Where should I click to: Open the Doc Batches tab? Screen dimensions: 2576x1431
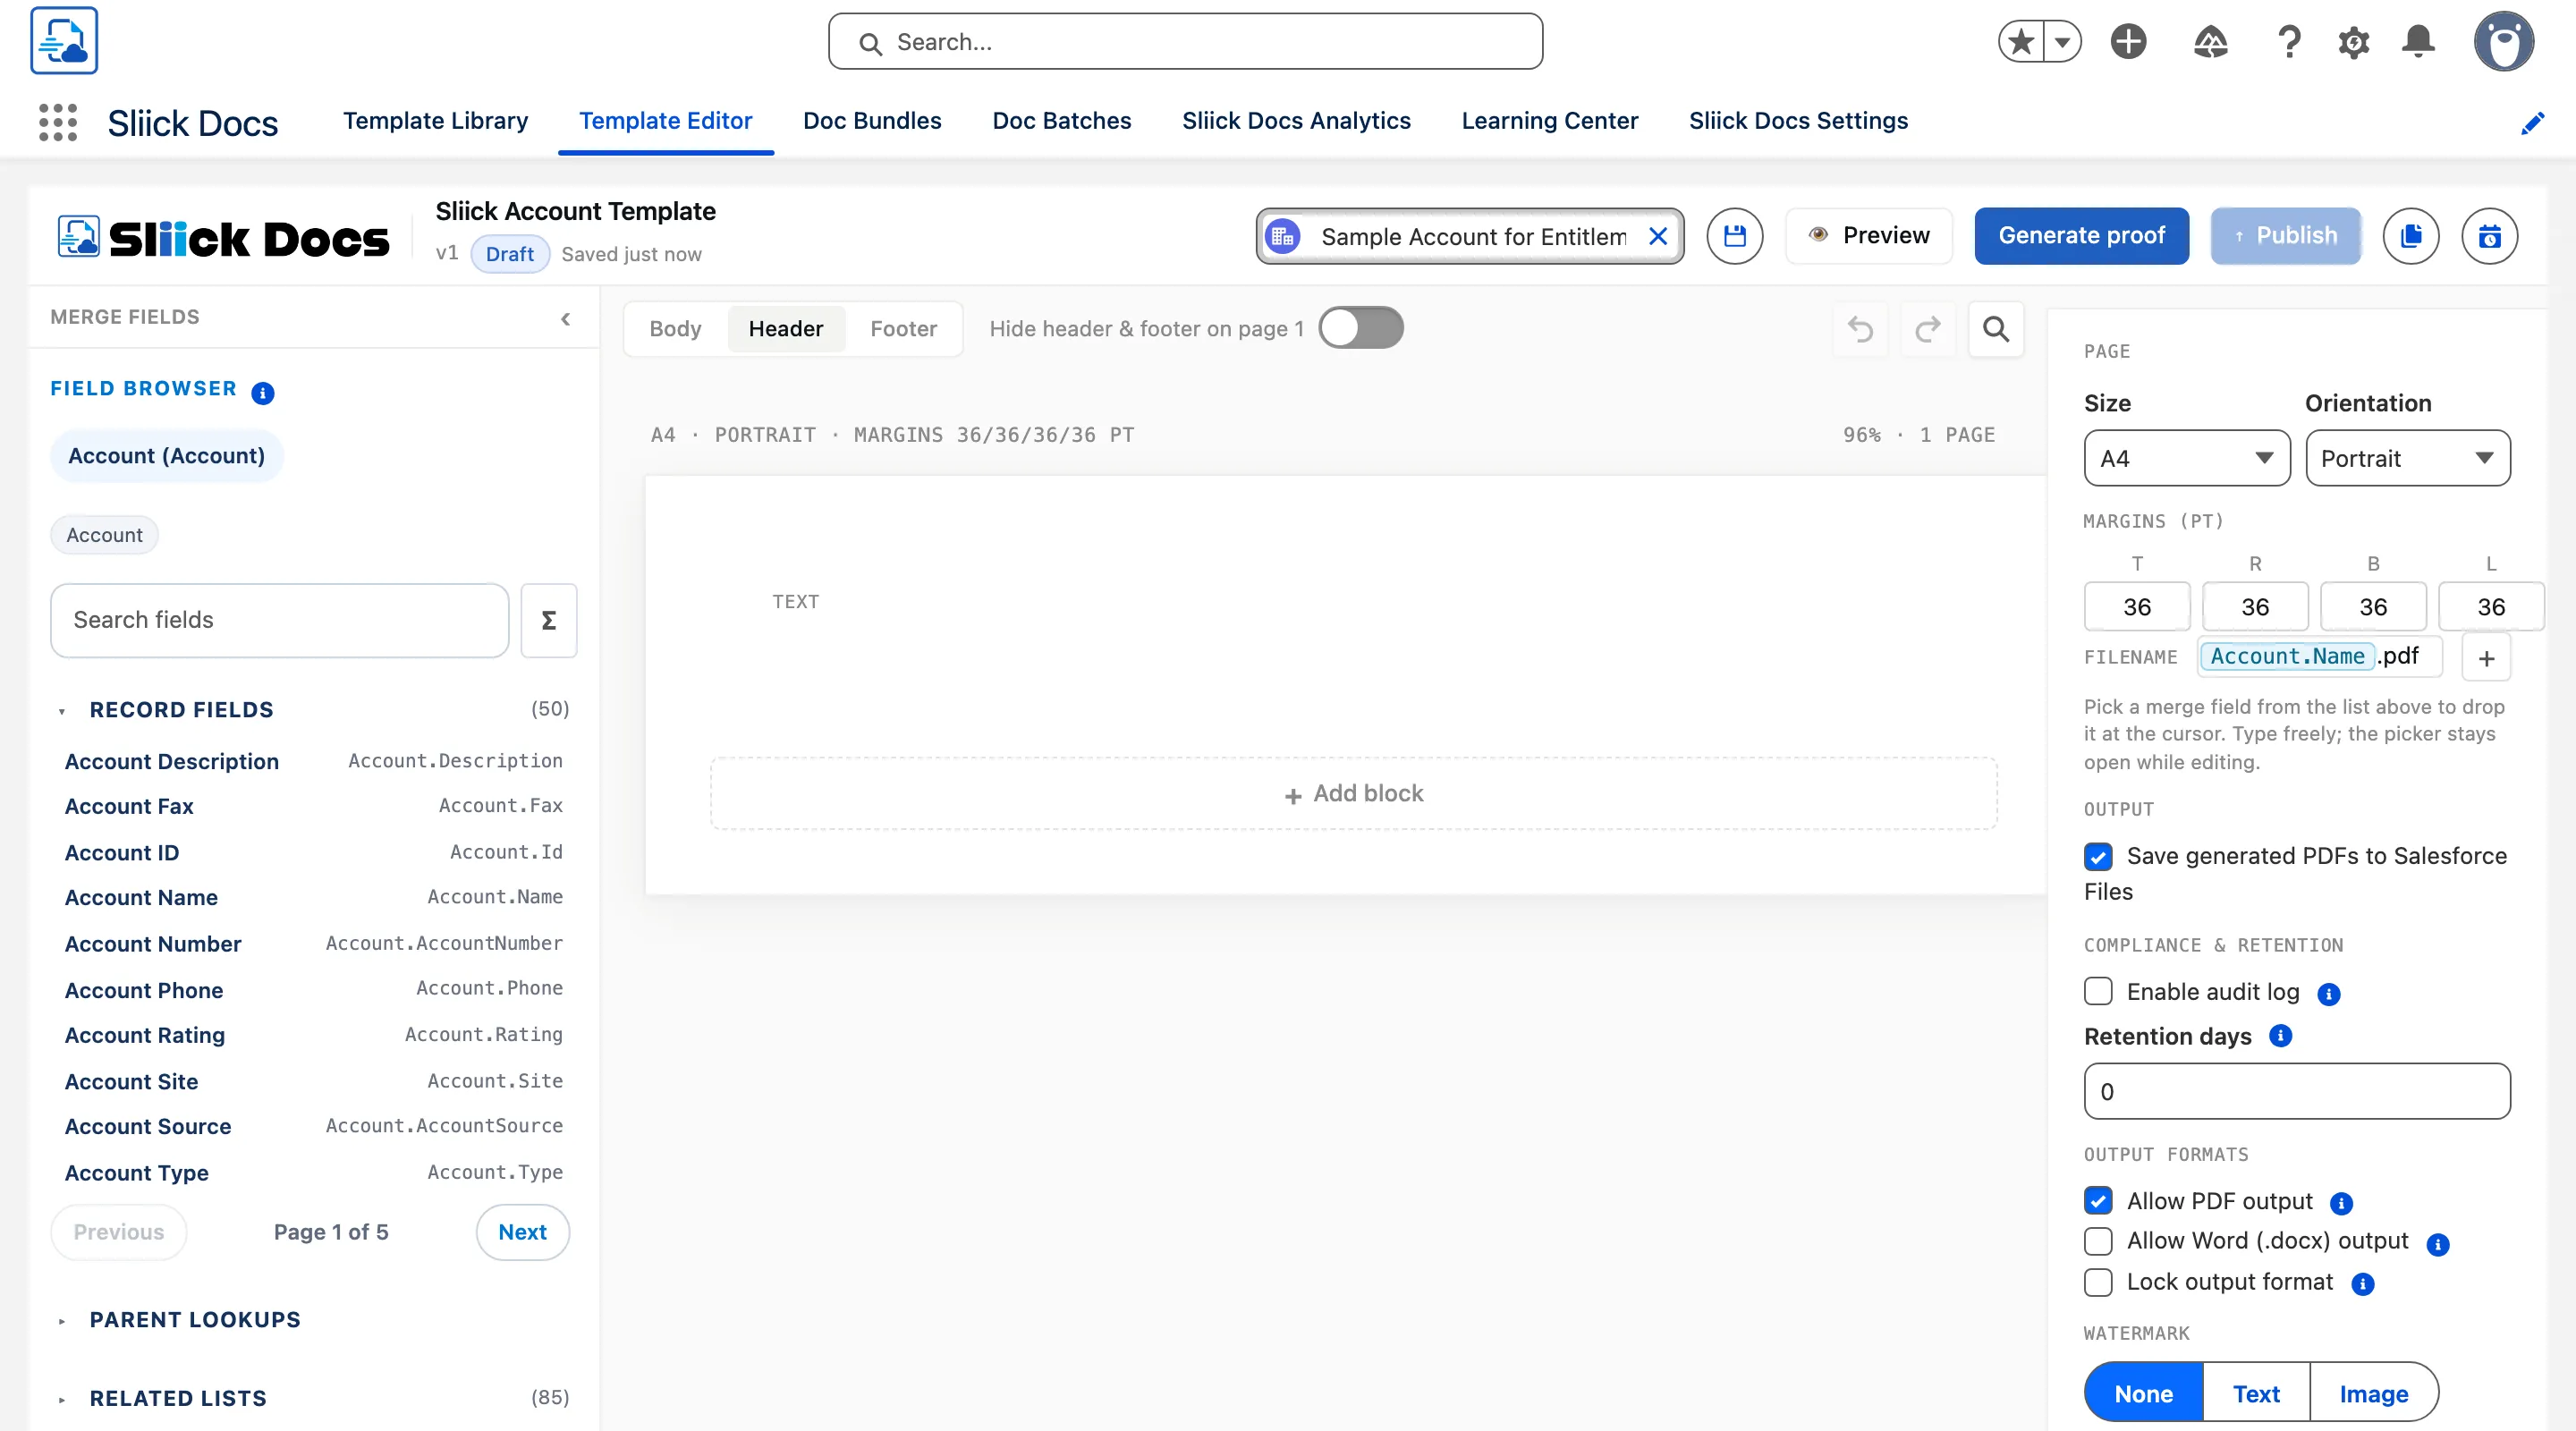click(x=1061, y=121)
